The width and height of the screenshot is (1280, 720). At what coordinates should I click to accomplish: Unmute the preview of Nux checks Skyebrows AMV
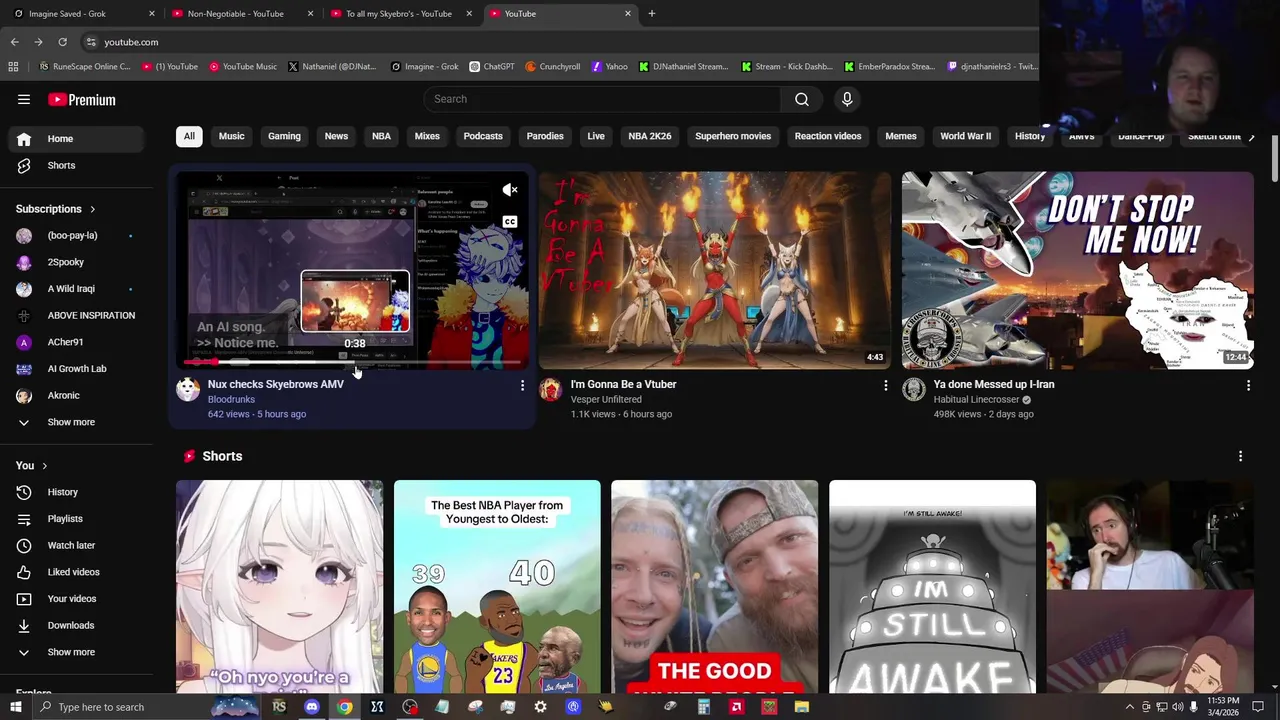[x=510, y=190]
